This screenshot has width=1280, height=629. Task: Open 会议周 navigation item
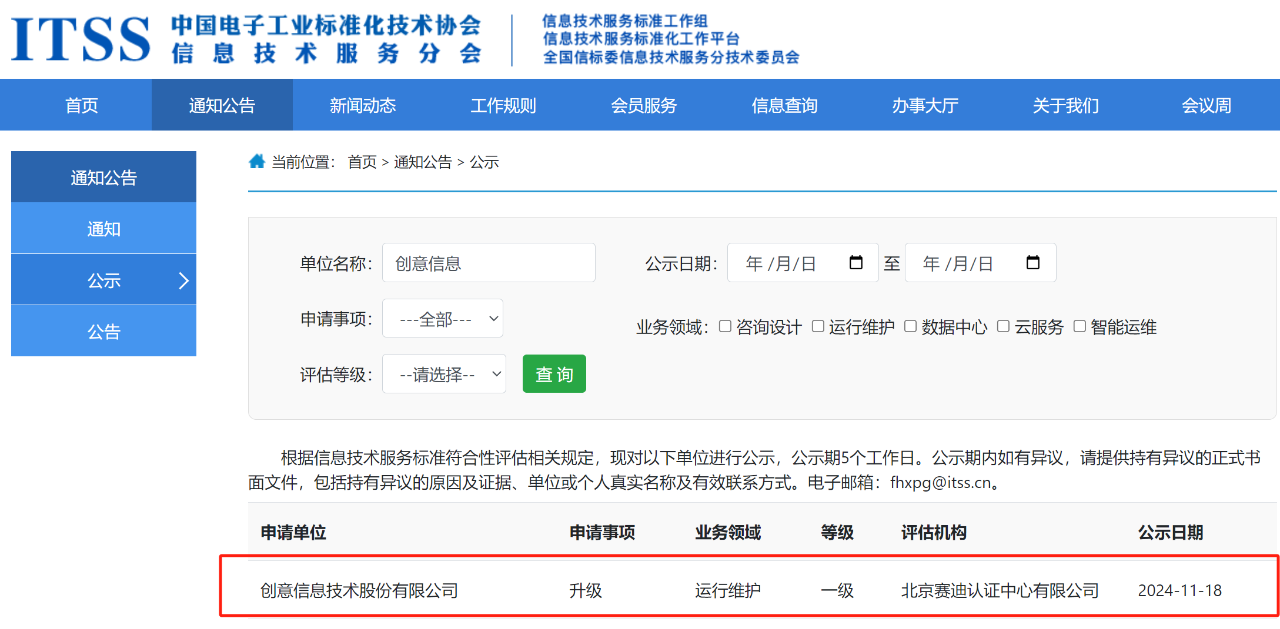pyautogui.click(x=1207, y=105)
